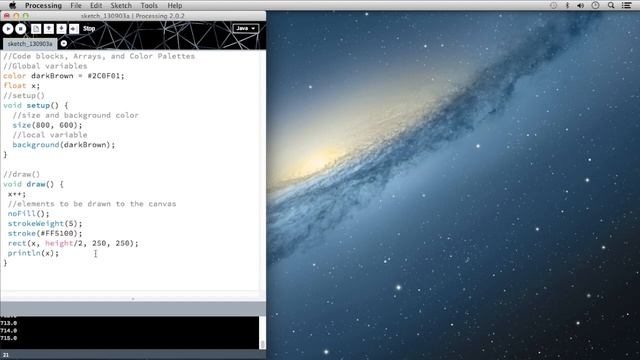Click the volume icon in the menu bar
Screen dimensions: 640x360
point(580,5)
